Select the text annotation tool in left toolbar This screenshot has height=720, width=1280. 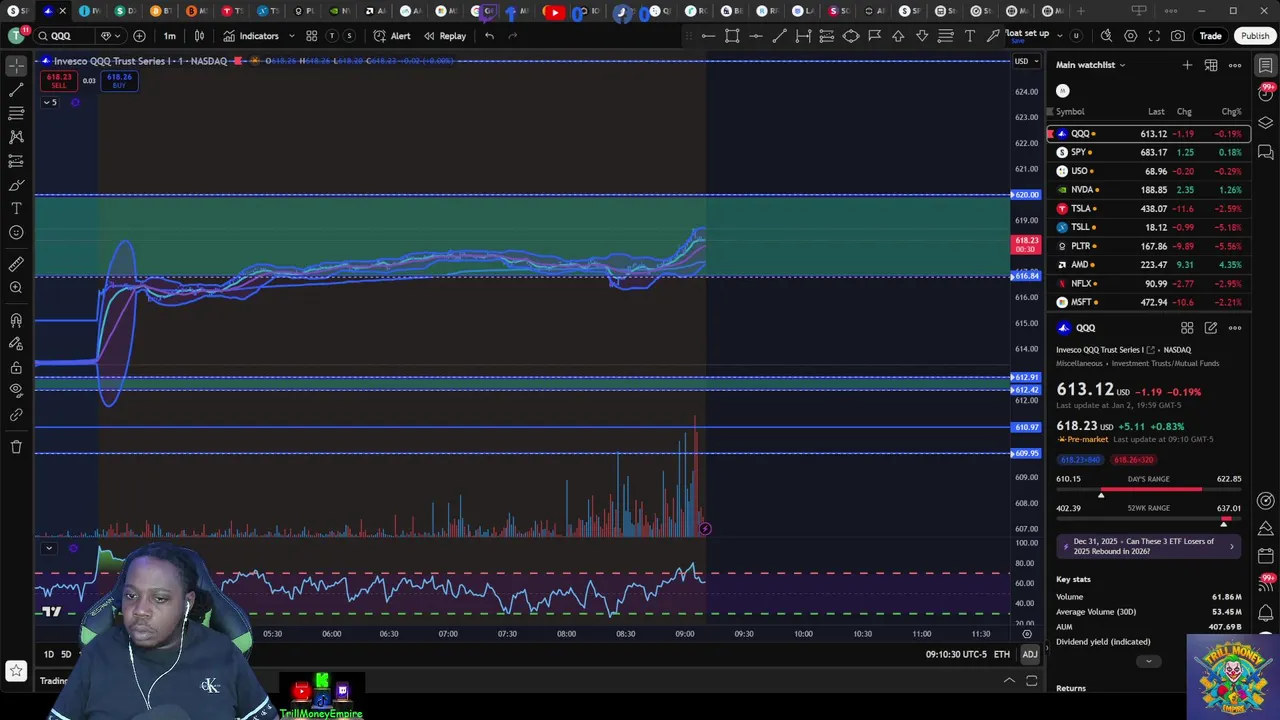16,208
